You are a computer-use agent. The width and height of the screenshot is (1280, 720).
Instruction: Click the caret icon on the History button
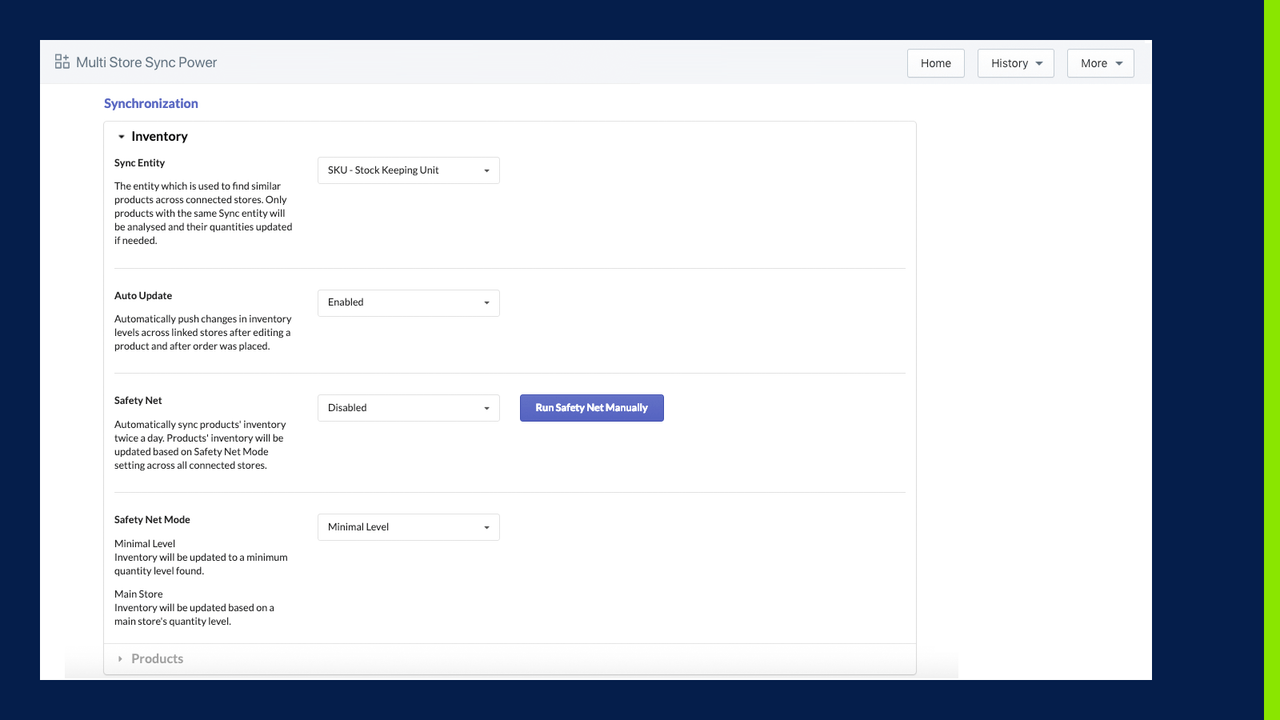[x=1039, y=62]
